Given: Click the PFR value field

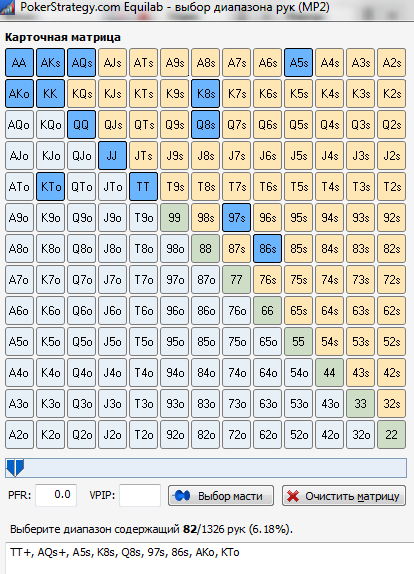Looking at the screenshot, I should (56, 495).
